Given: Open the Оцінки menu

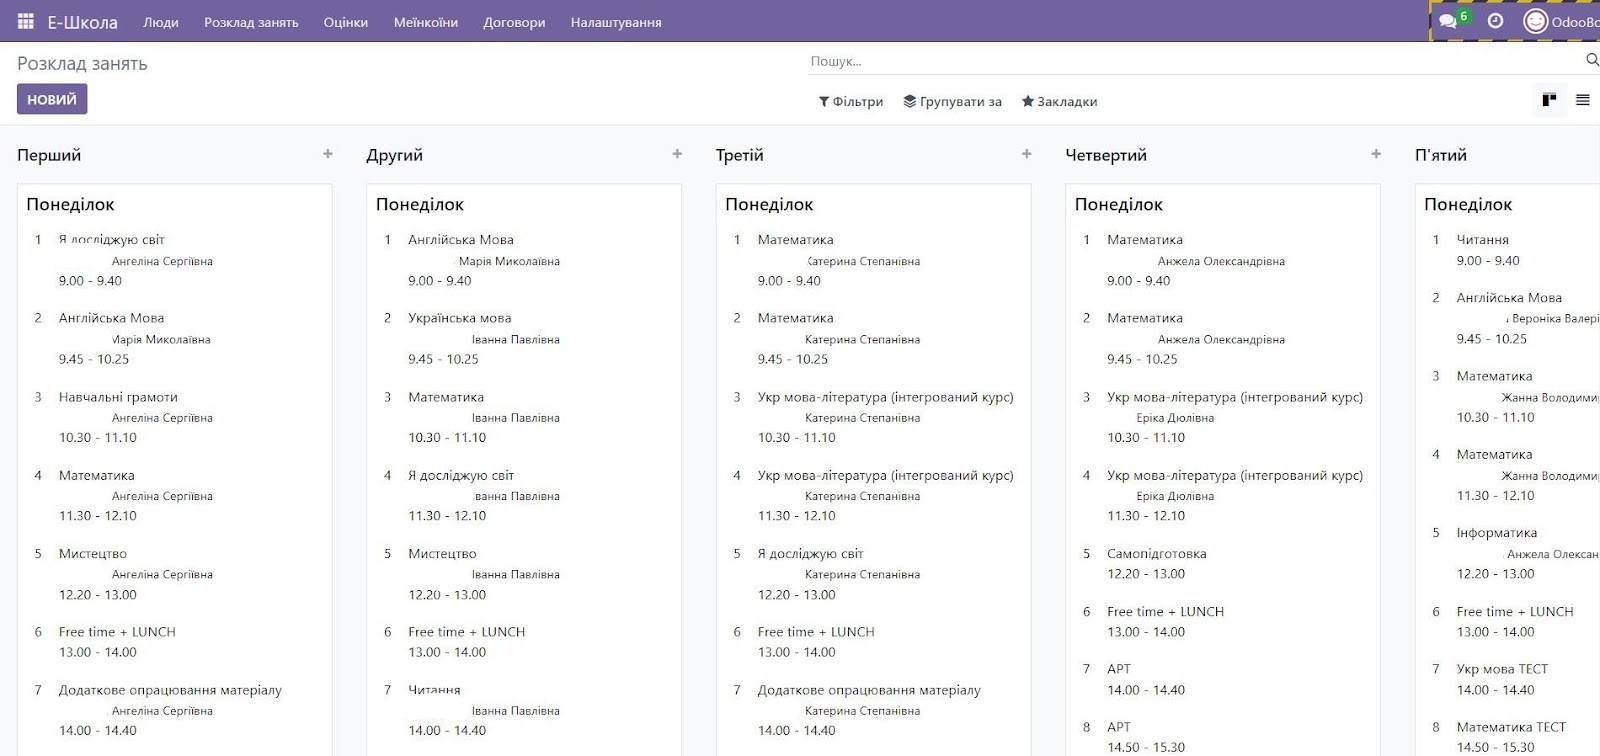Looking at the screenshot, I should click(x=346, y=22).
